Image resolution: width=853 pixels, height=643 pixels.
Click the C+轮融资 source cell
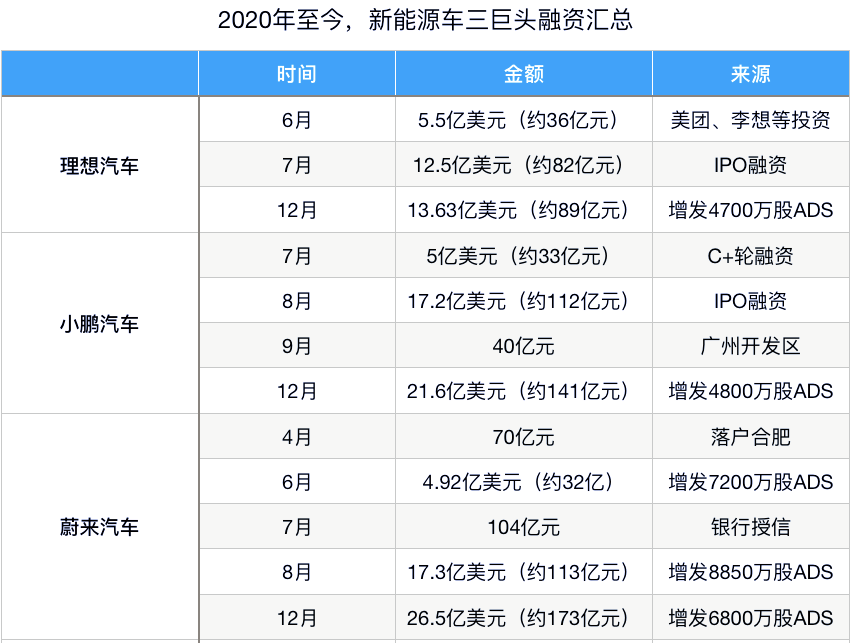(x=750, y=256)
